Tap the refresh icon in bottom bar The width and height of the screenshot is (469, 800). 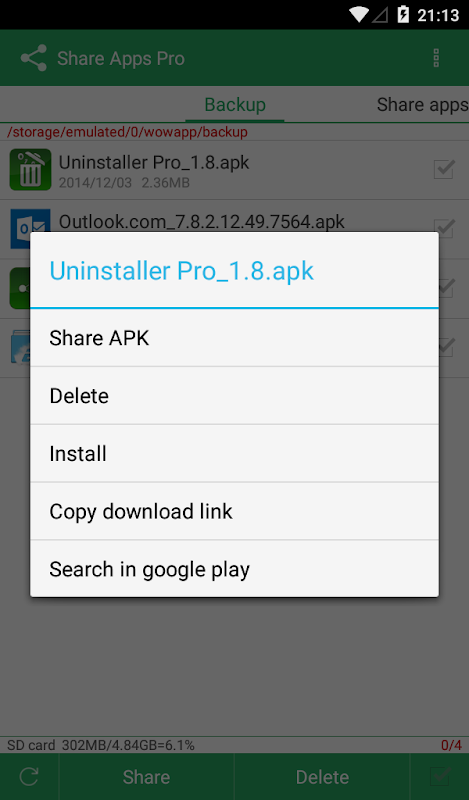(29, 777)
